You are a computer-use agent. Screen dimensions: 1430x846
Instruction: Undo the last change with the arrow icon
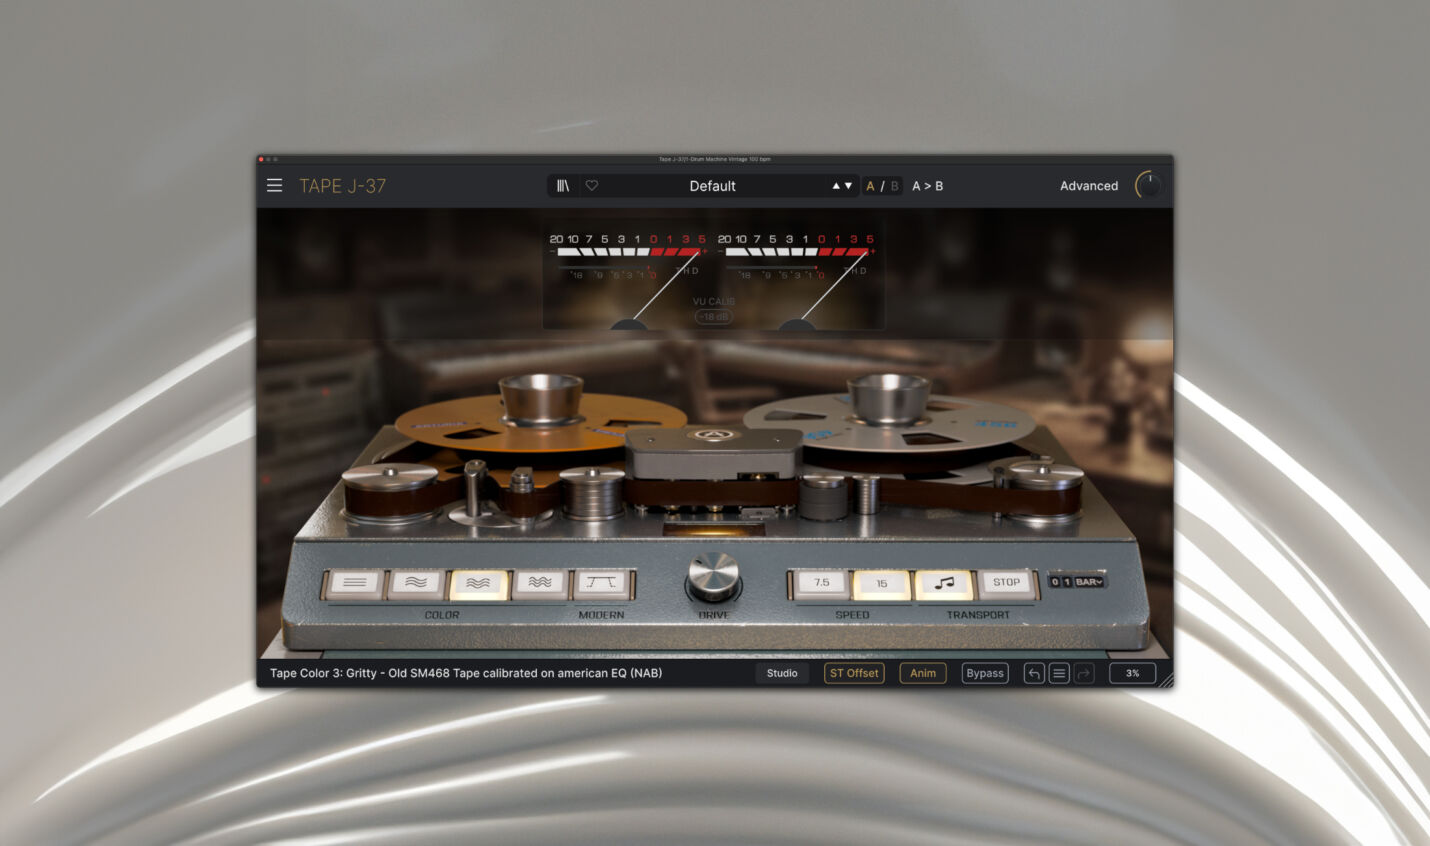pos(1034,674)
